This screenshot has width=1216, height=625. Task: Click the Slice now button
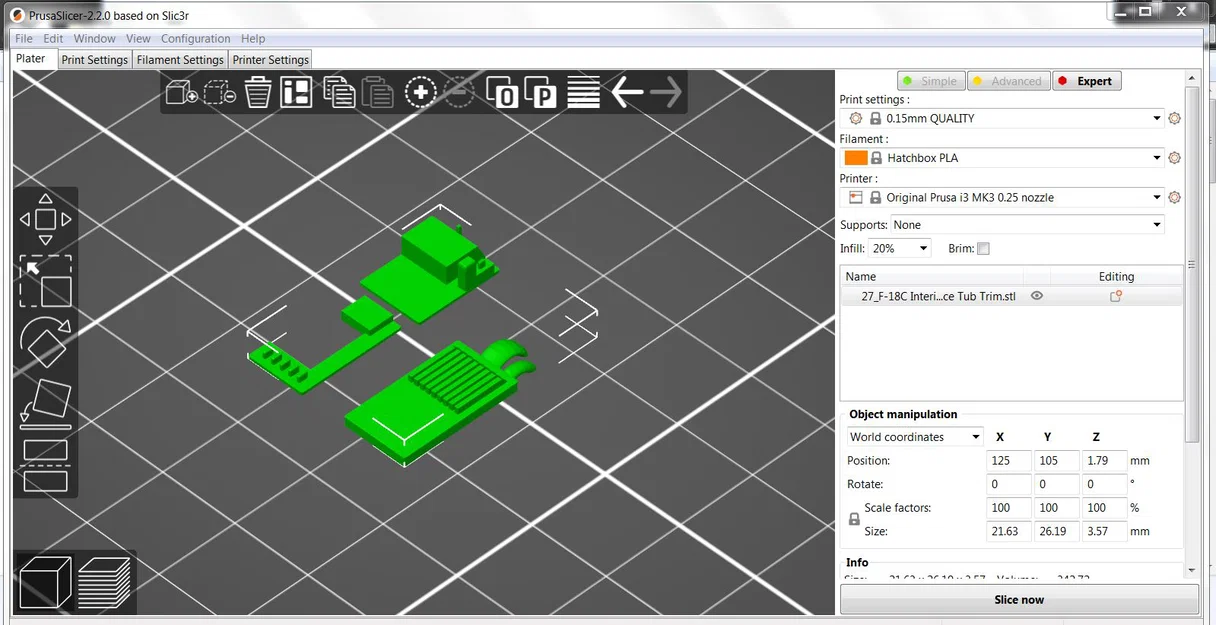click(1019, 600)
